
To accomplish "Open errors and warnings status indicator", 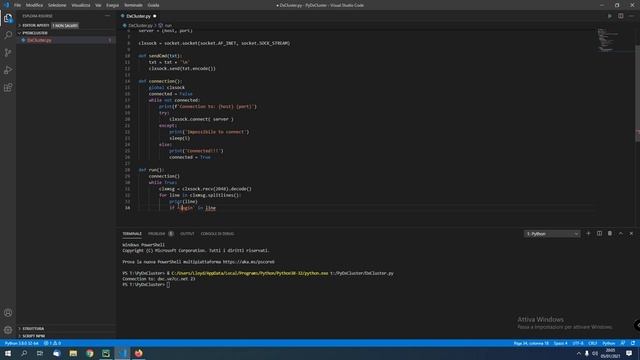I will pos(52,343).
